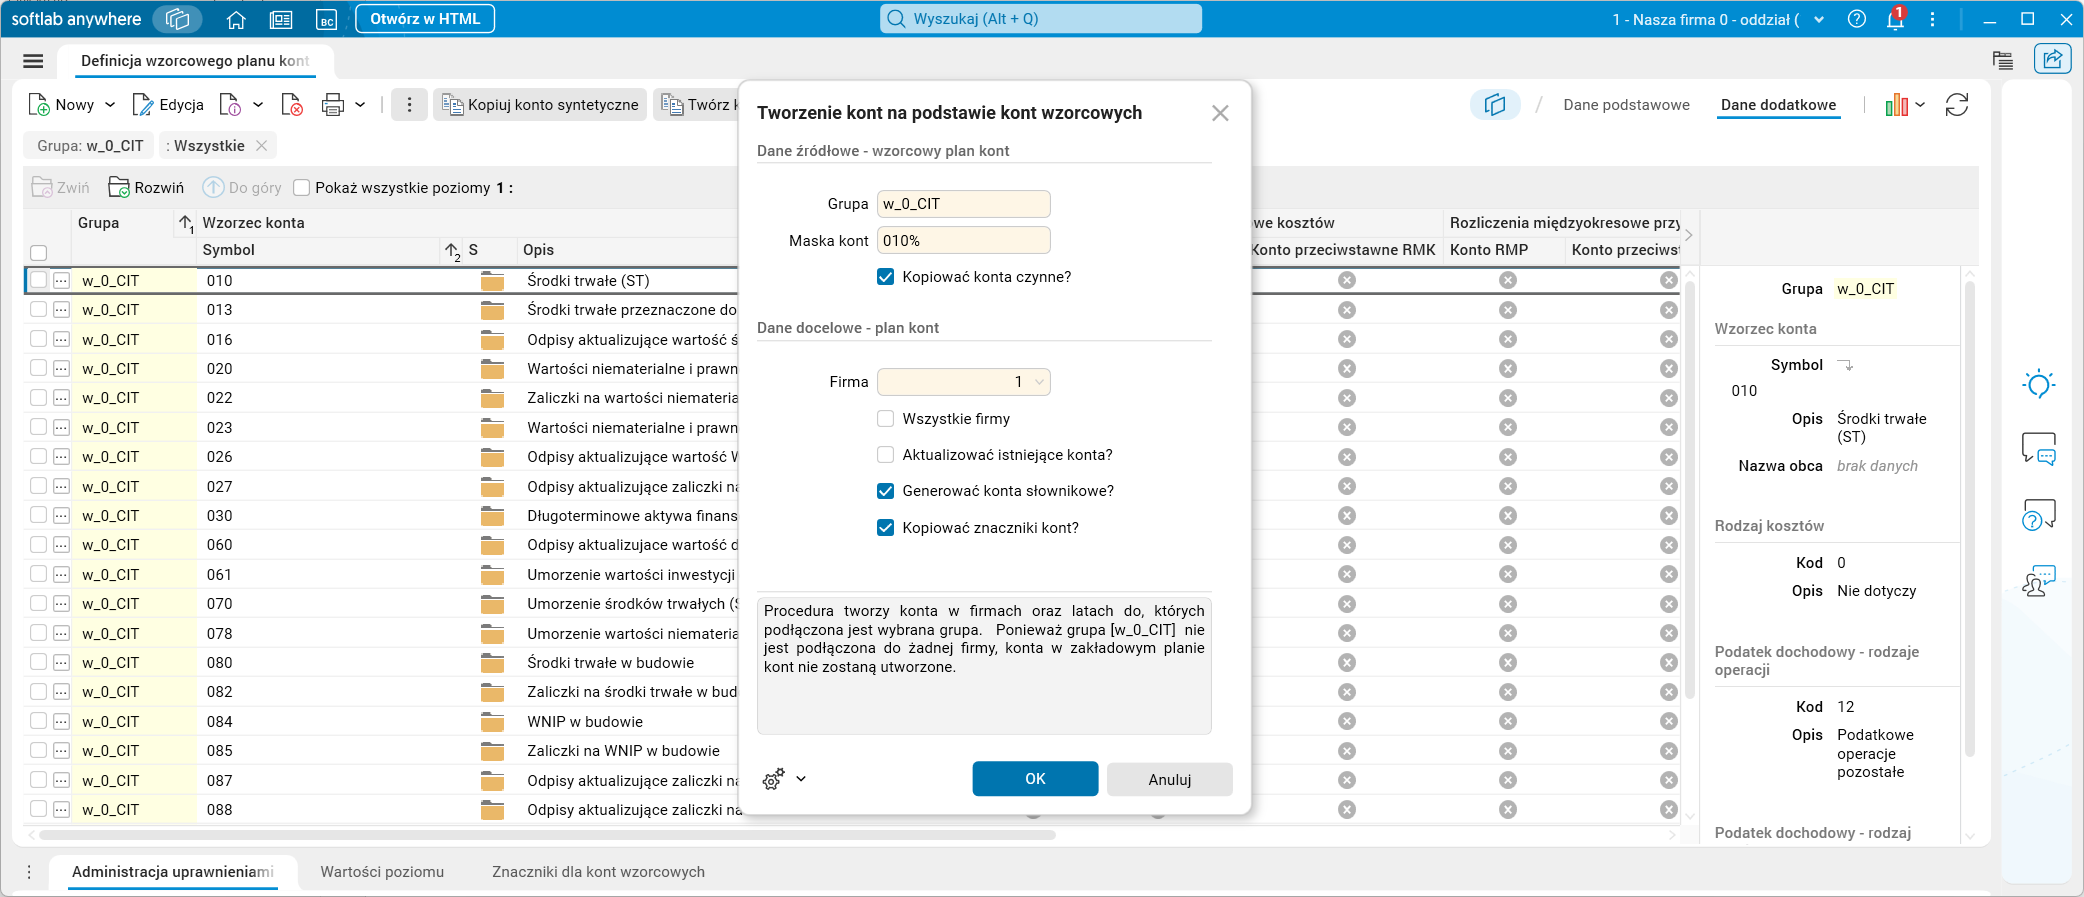
Task: Toggle Kopiować znaczniki kont checkbox
Action: coord(885,528)
